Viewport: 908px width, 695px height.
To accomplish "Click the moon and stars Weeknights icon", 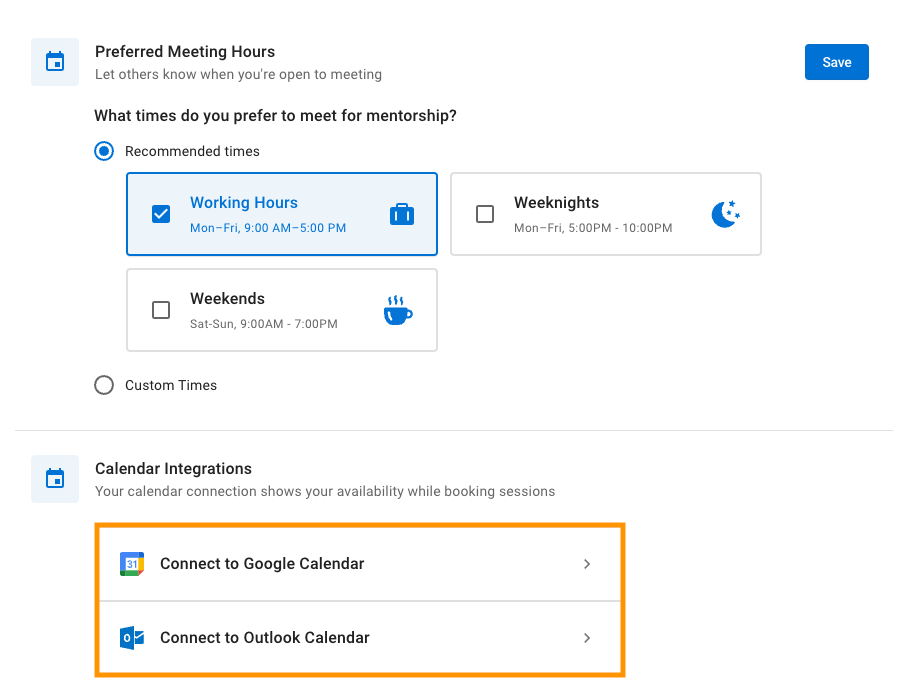I will click(726, 214).
